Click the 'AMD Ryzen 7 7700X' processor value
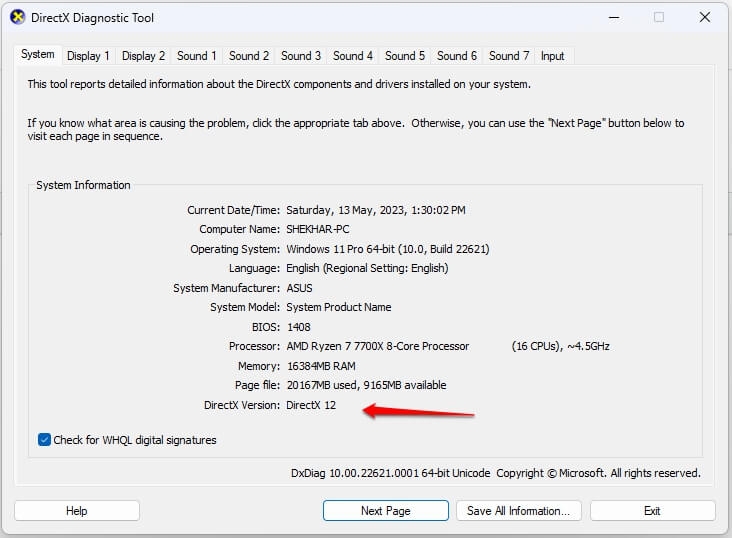 [377, 346]
